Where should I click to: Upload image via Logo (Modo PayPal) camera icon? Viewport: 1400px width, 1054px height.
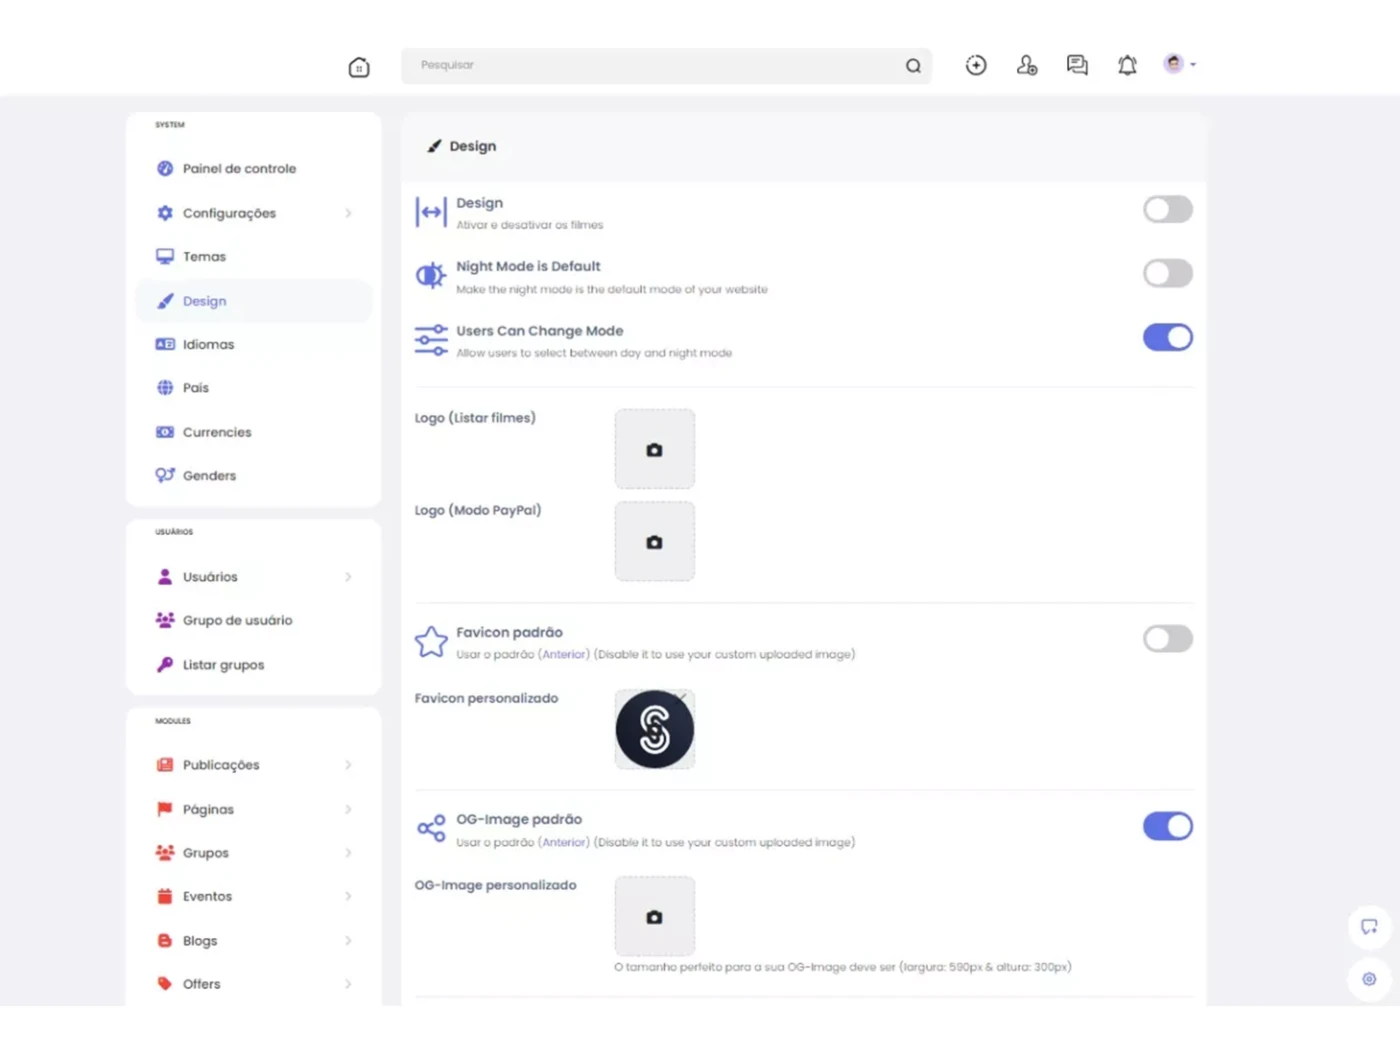click(x=654, y=542)
